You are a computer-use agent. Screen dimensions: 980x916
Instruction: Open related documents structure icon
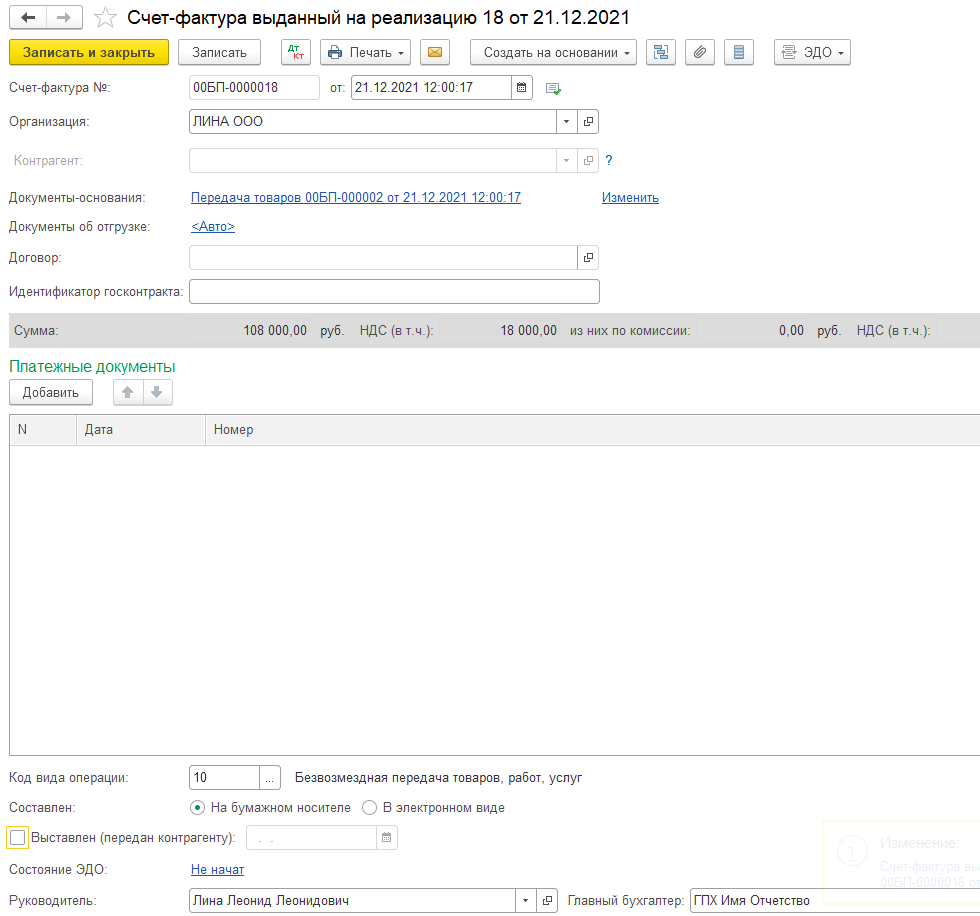[661, 52]
